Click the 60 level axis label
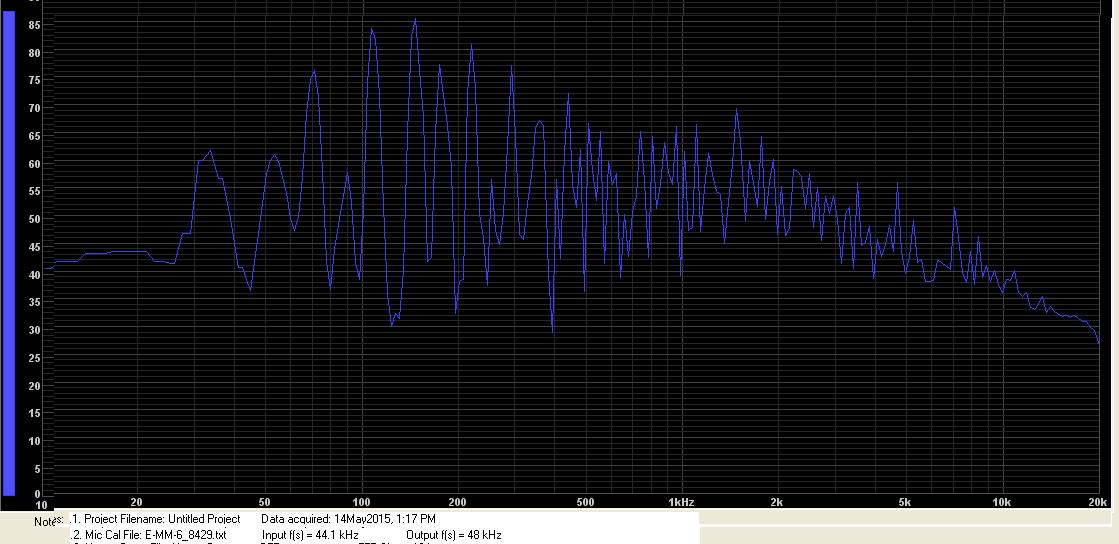Screen dimensions: 1119x544 click(34, 163)
